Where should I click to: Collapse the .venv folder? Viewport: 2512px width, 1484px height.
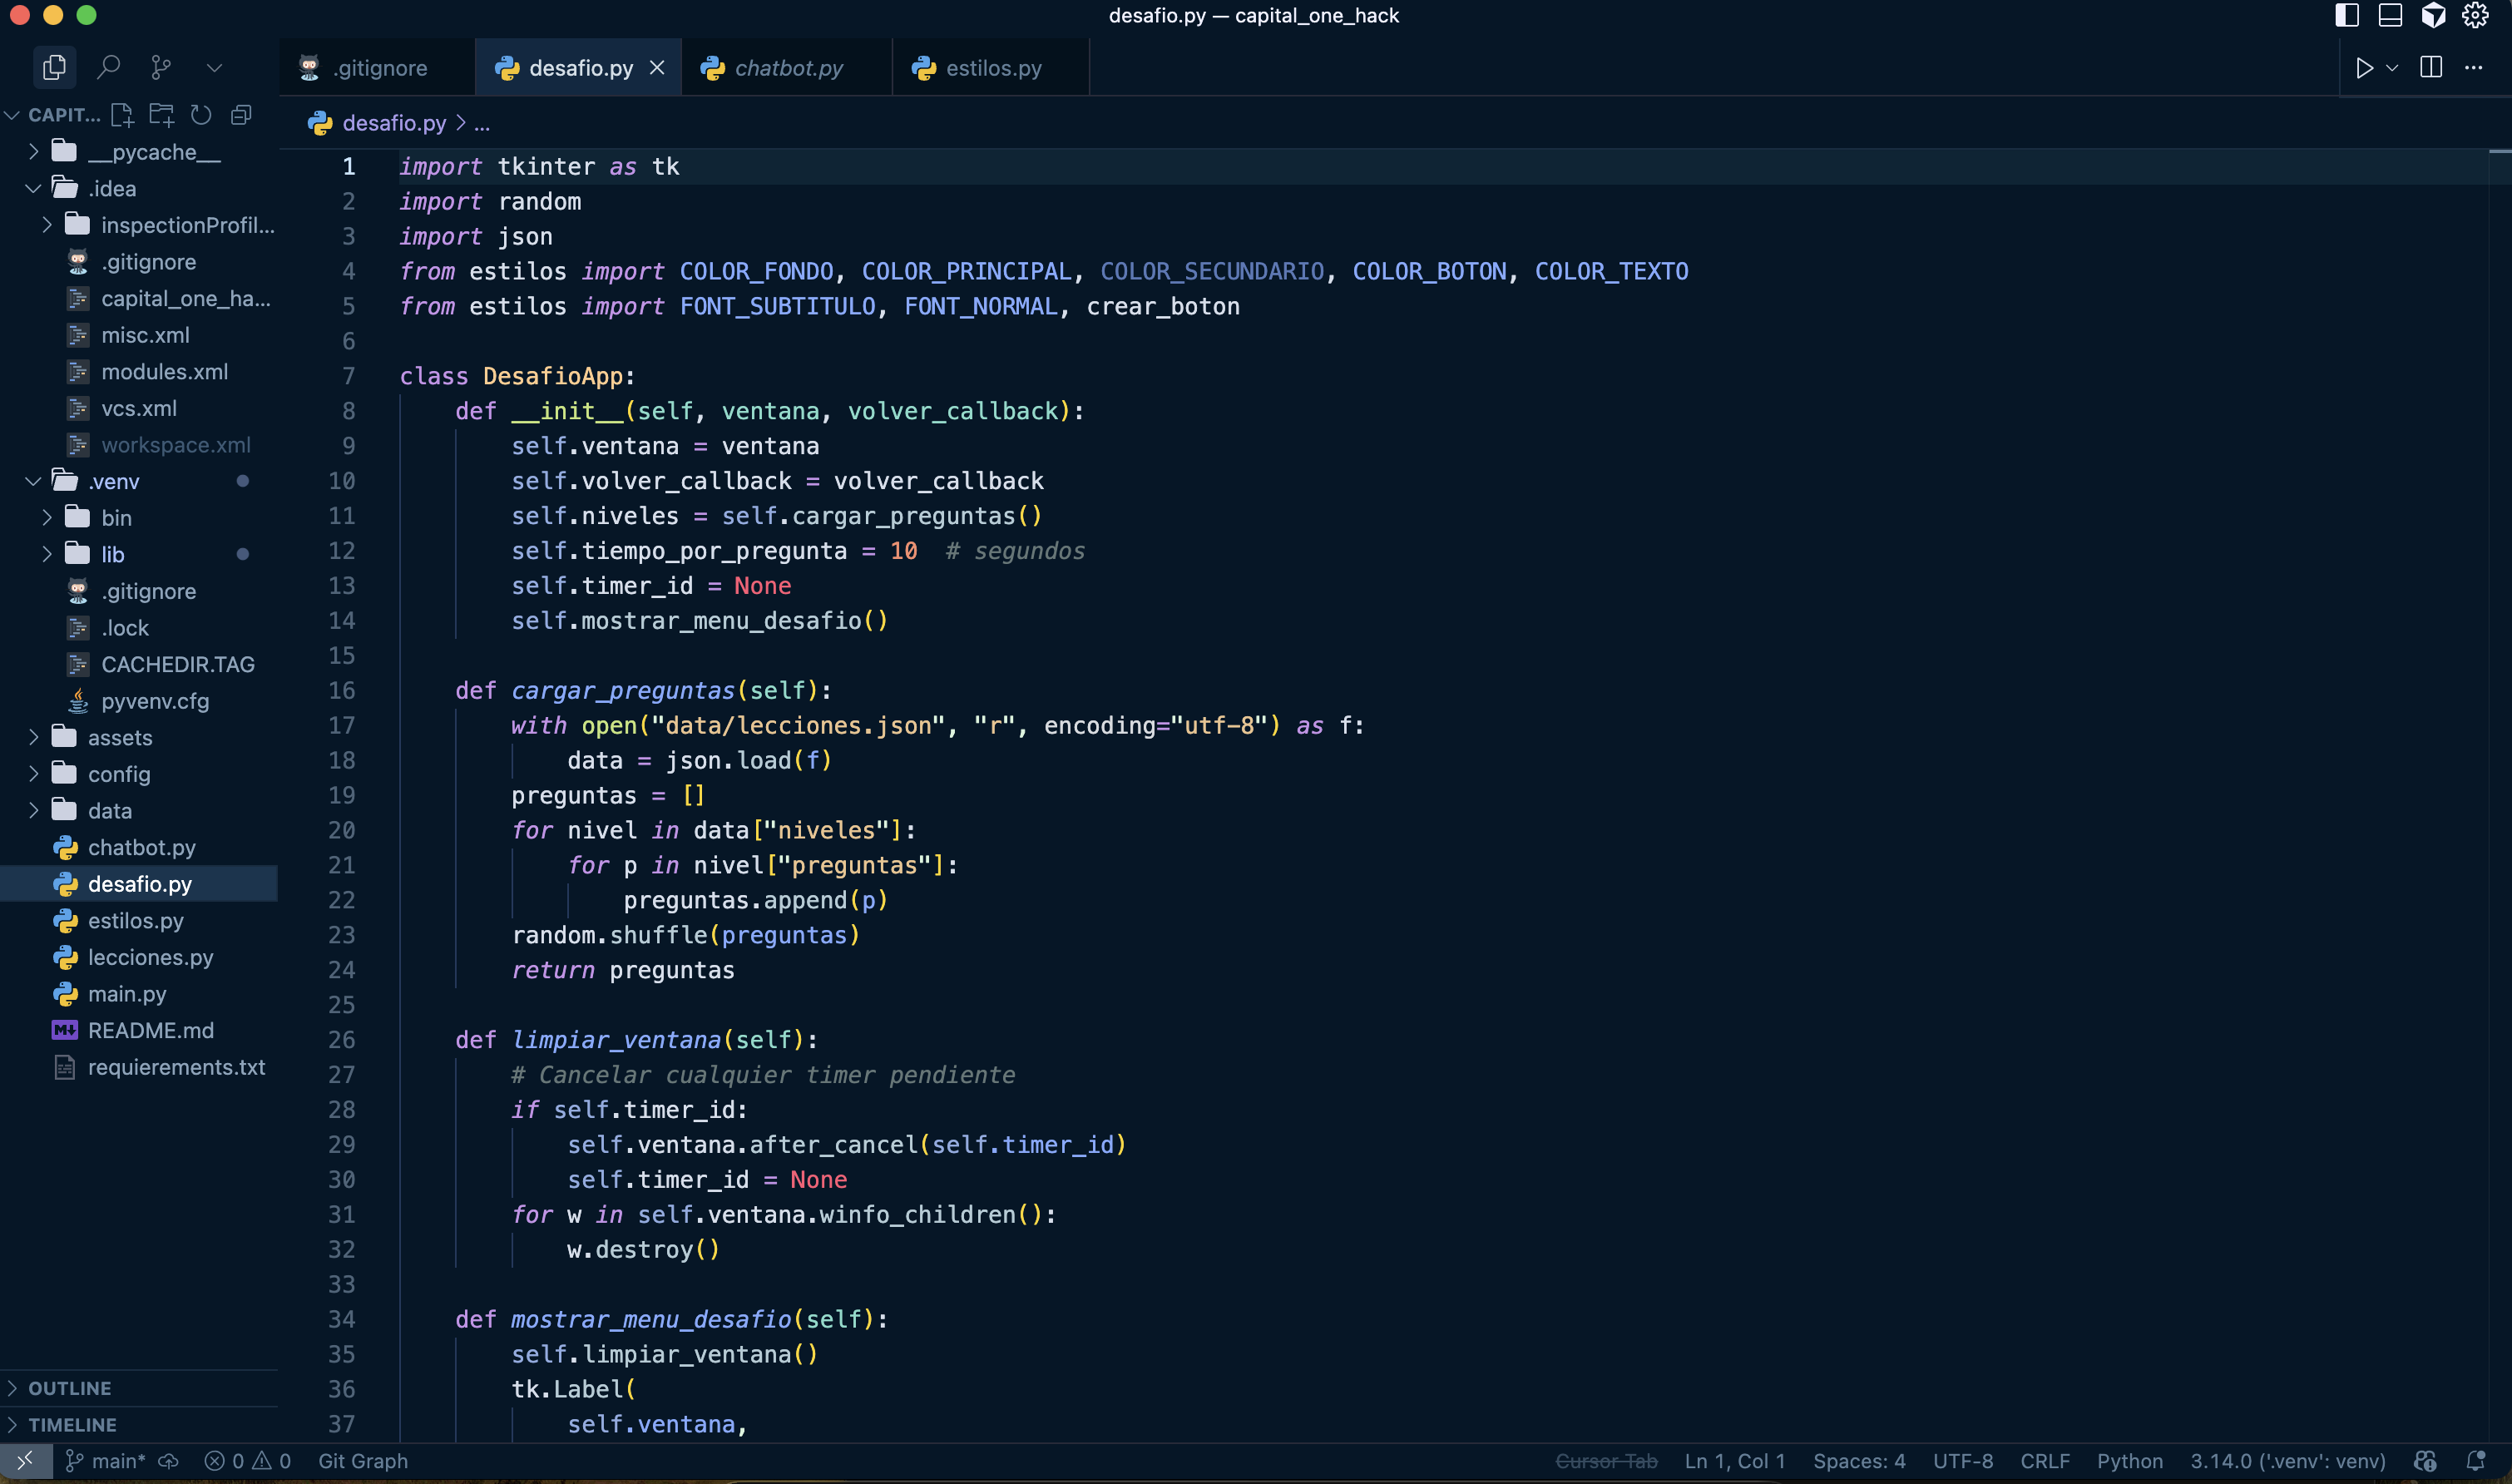coord(112,481)
